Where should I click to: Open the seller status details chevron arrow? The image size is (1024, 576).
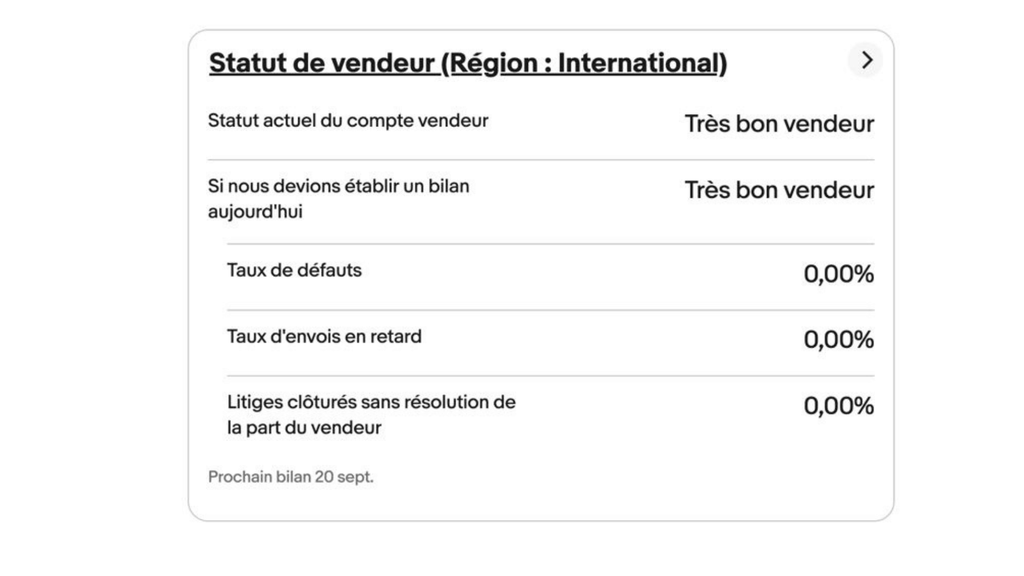click(x=866, y=60)
